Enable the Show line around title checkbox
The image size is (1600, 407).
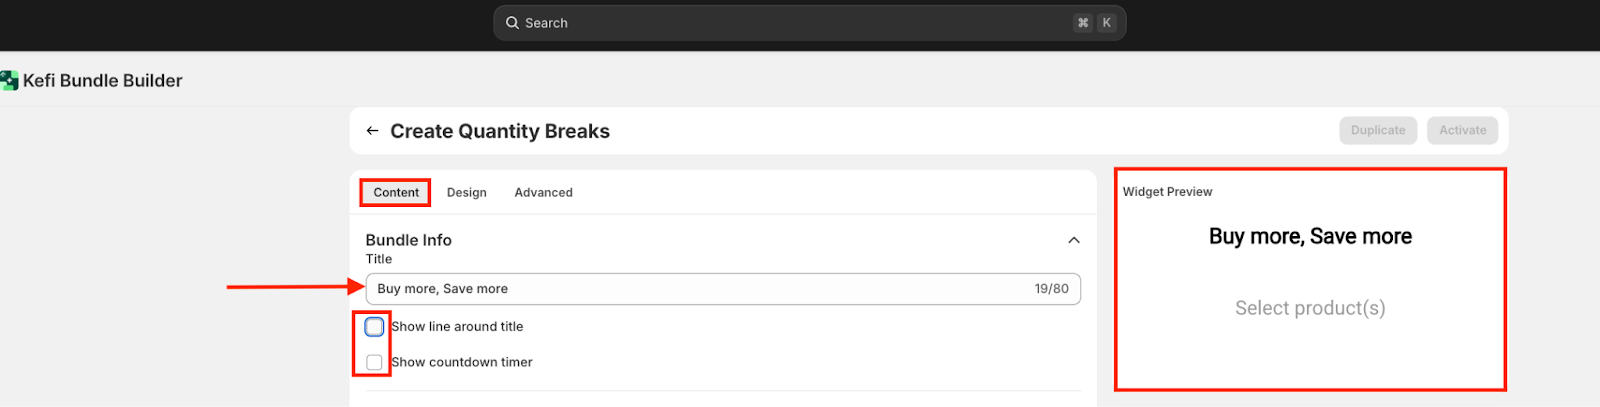[x=374, y=327]
